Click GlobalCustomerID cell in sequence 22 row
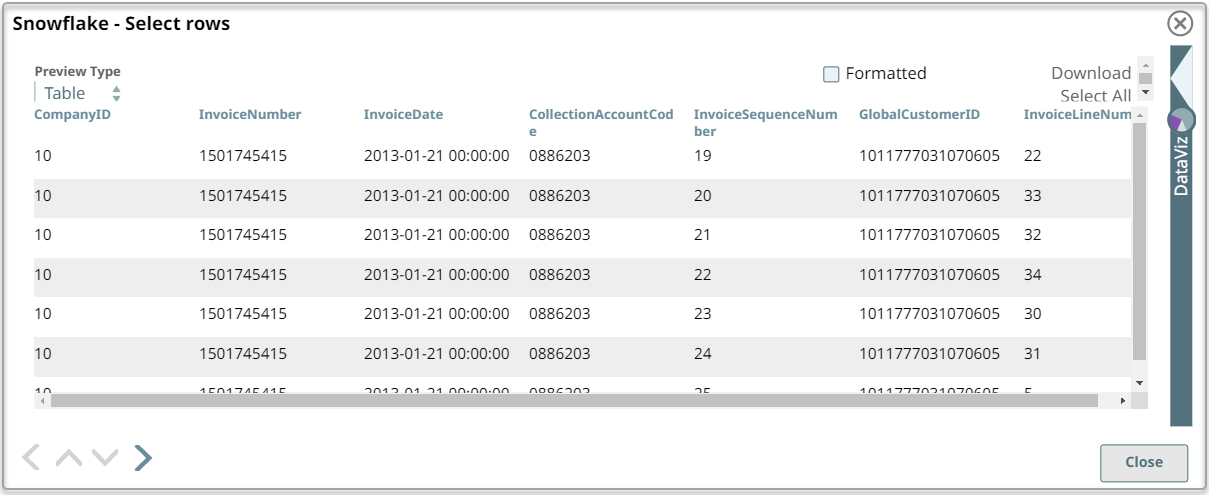 tap(929, 274)
